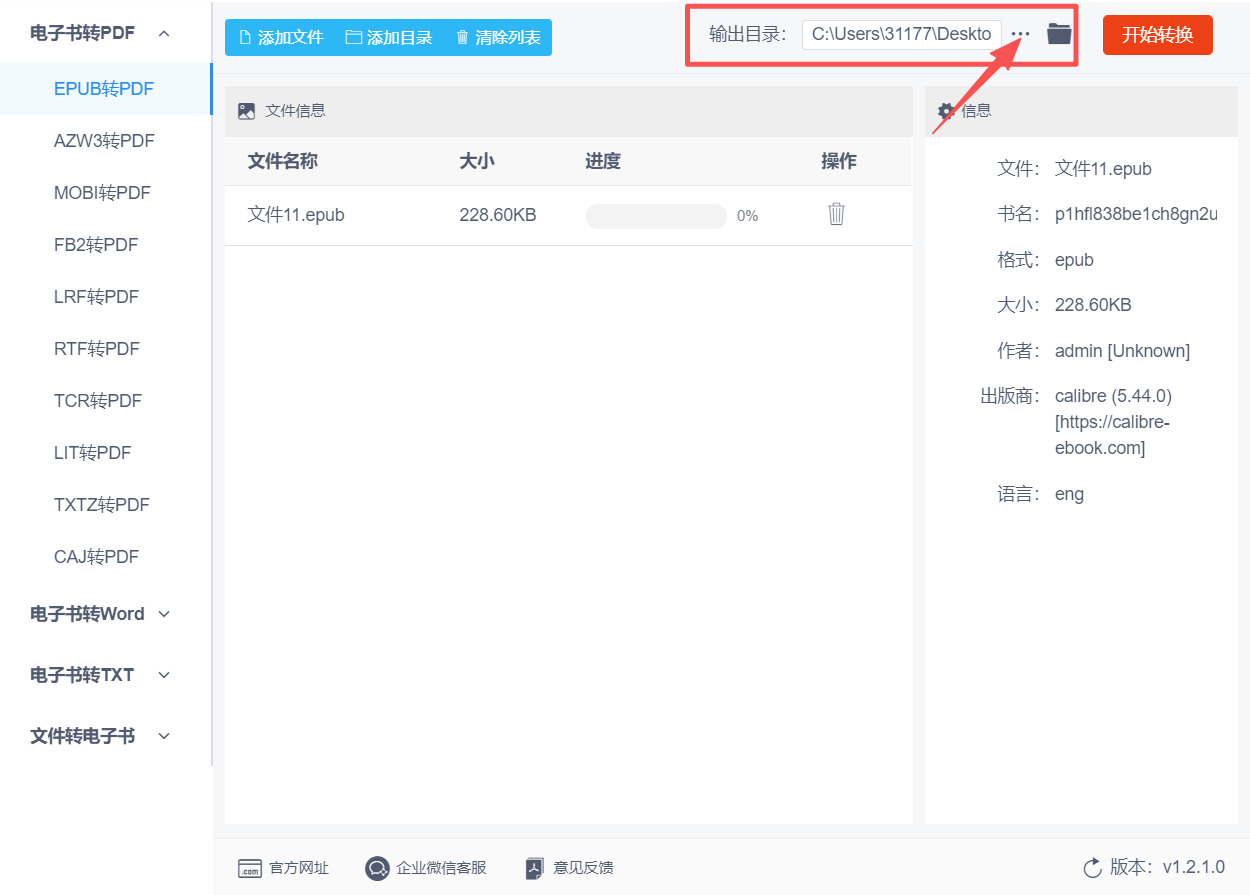Browse output directory with three-dots button
1250x895 pixels.
click(x=1020, y=34)
